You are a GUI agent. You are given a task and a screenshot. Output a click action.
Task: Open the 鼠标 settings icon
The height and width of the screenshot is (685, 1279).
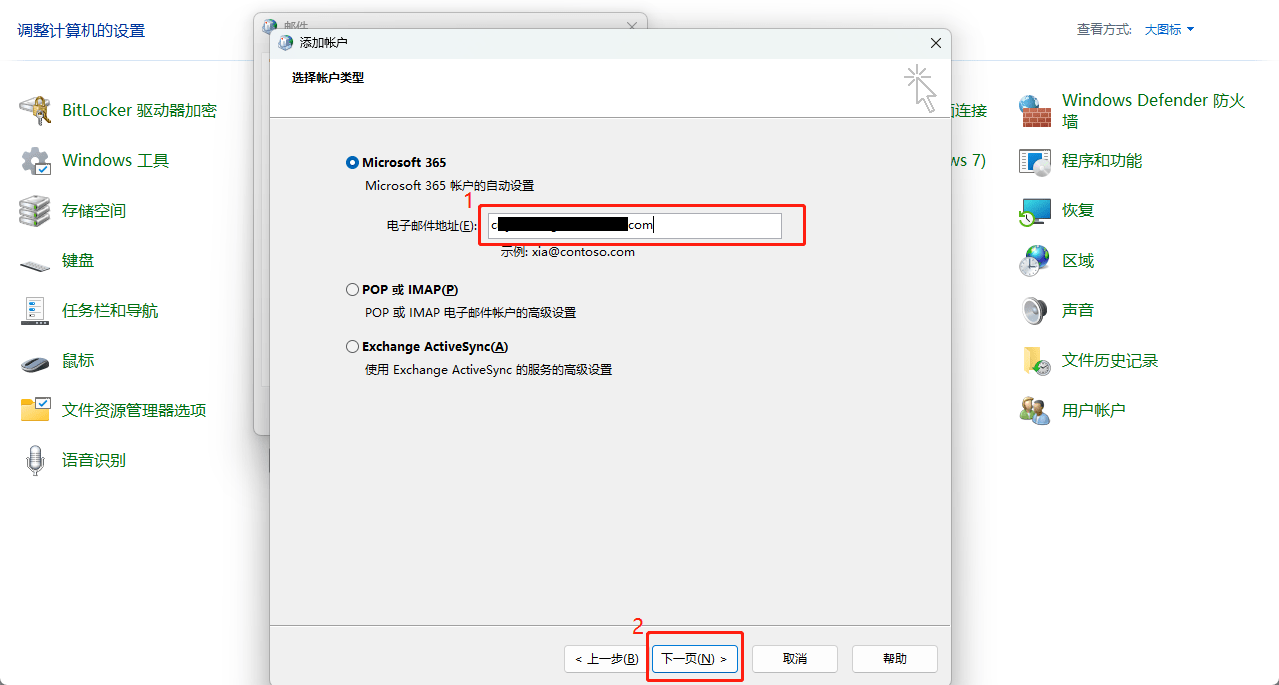tap(36, 361)
